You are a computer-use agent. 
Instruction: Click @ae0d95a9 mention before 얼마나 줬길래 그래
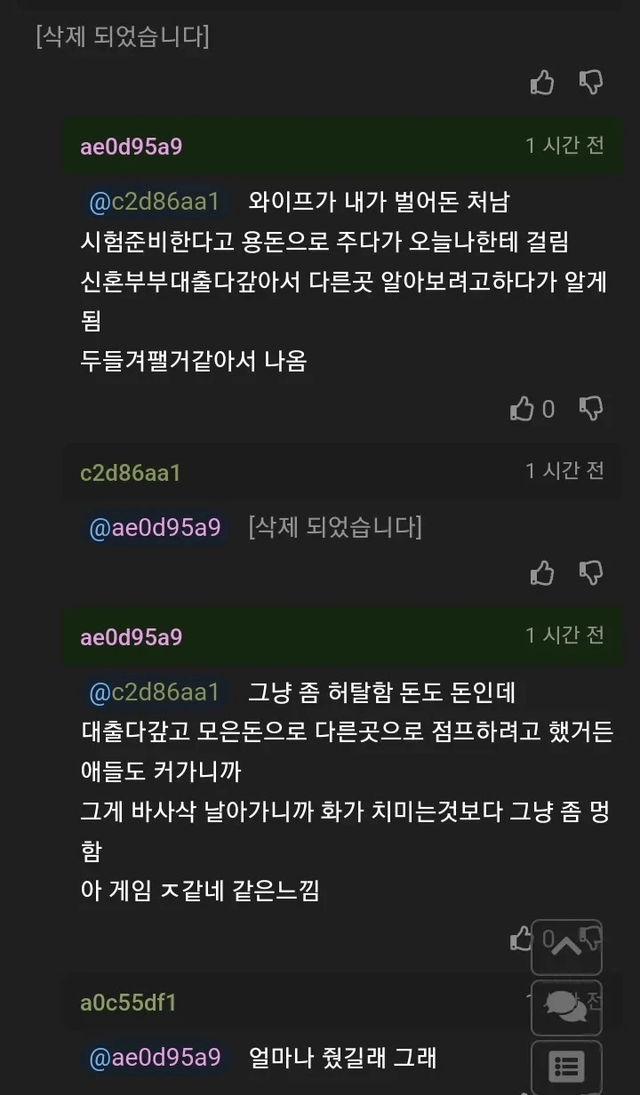pyautogui.click(x=155, y=1056)
